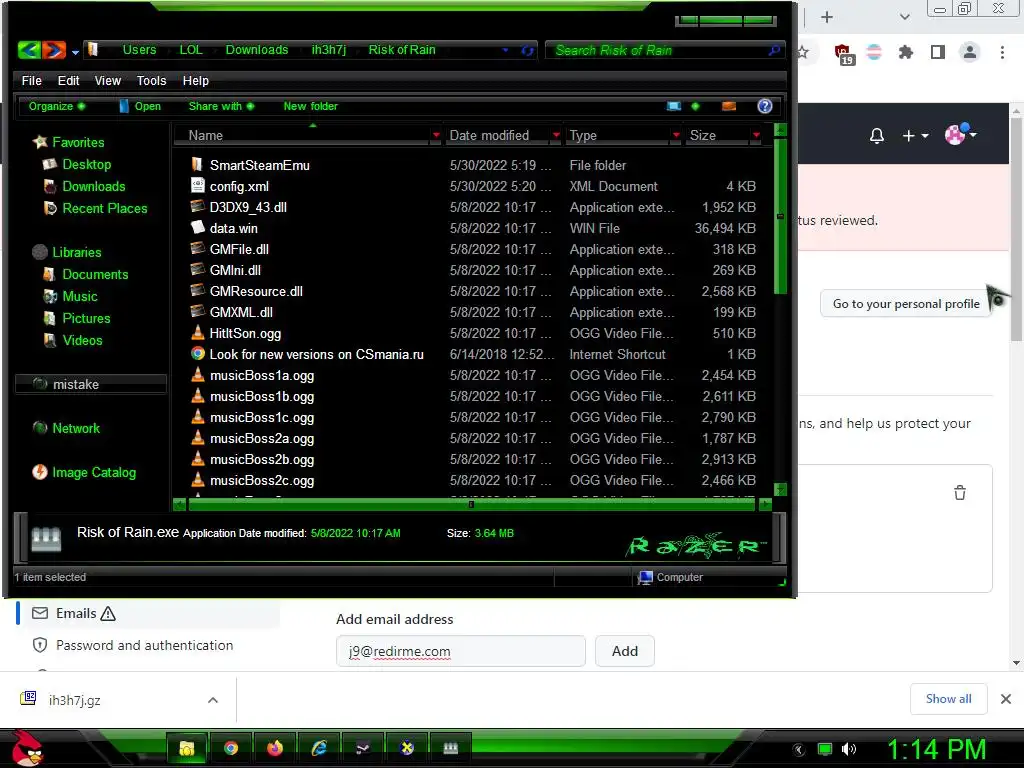1024x768 pixels.
Task: Expand the Organize dropdown
Action: [x=56, y=106]
